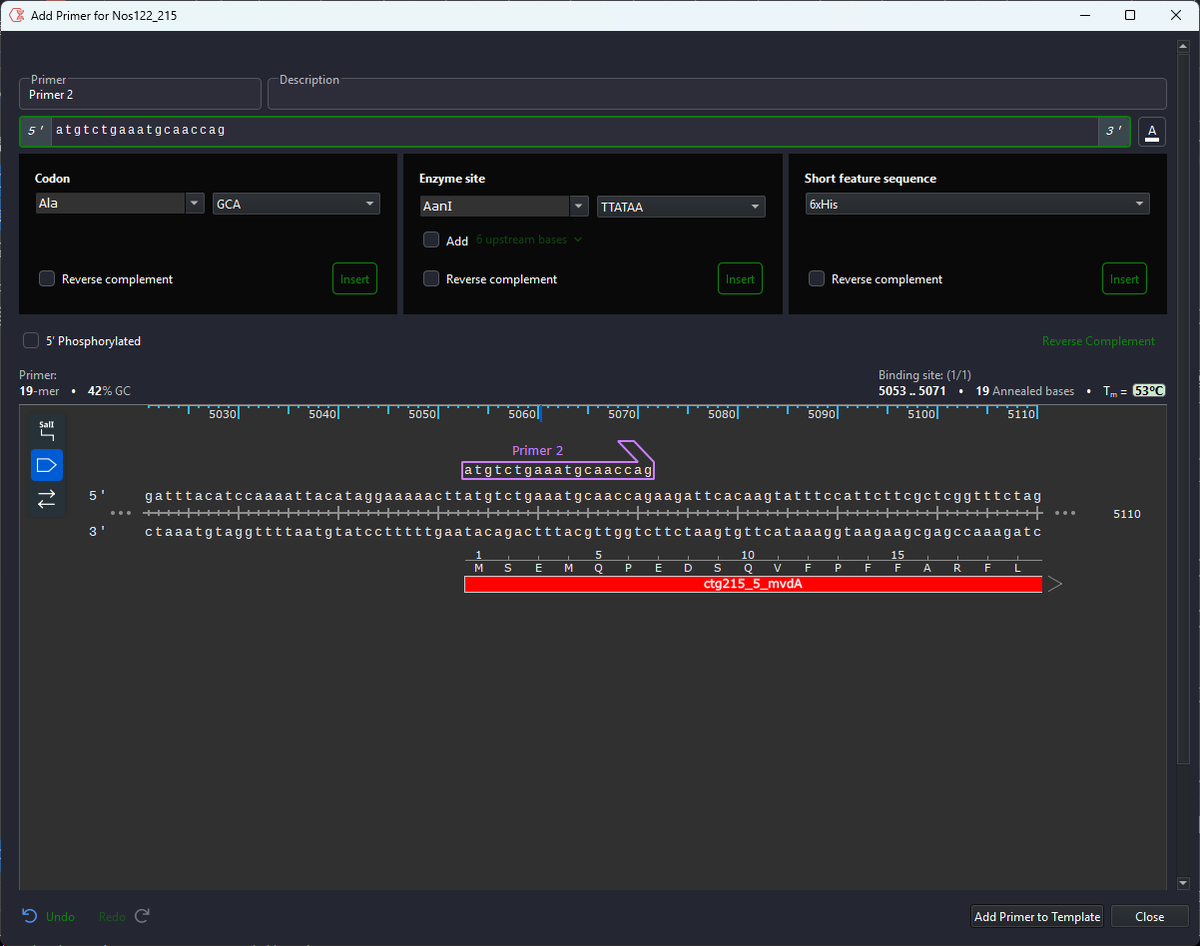Click the primer sequence input field
This screenshot has width=1200, height=946.
[x=575, y=131]
